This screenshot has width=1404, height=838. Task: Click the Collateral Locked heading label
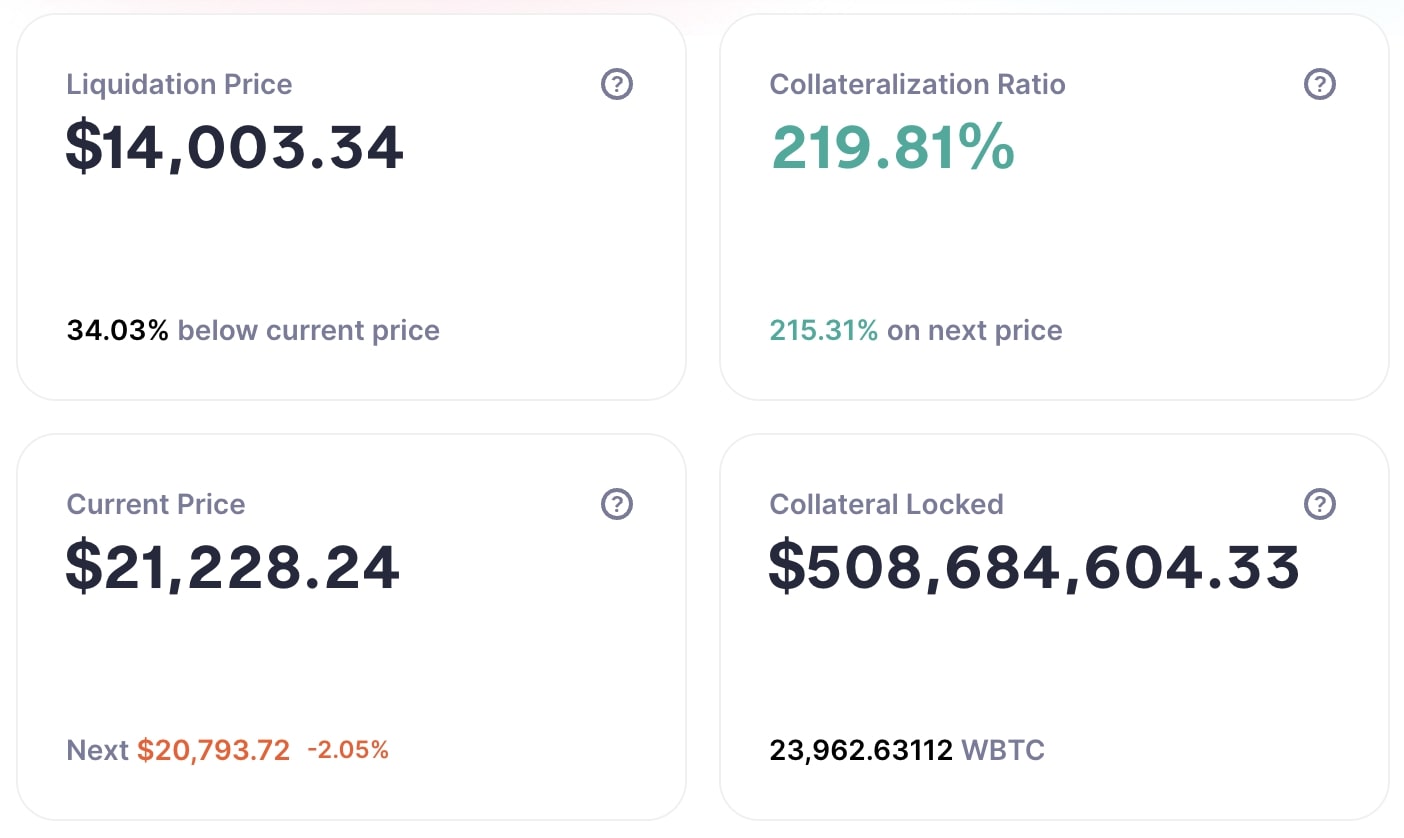(x=886, y=504)
